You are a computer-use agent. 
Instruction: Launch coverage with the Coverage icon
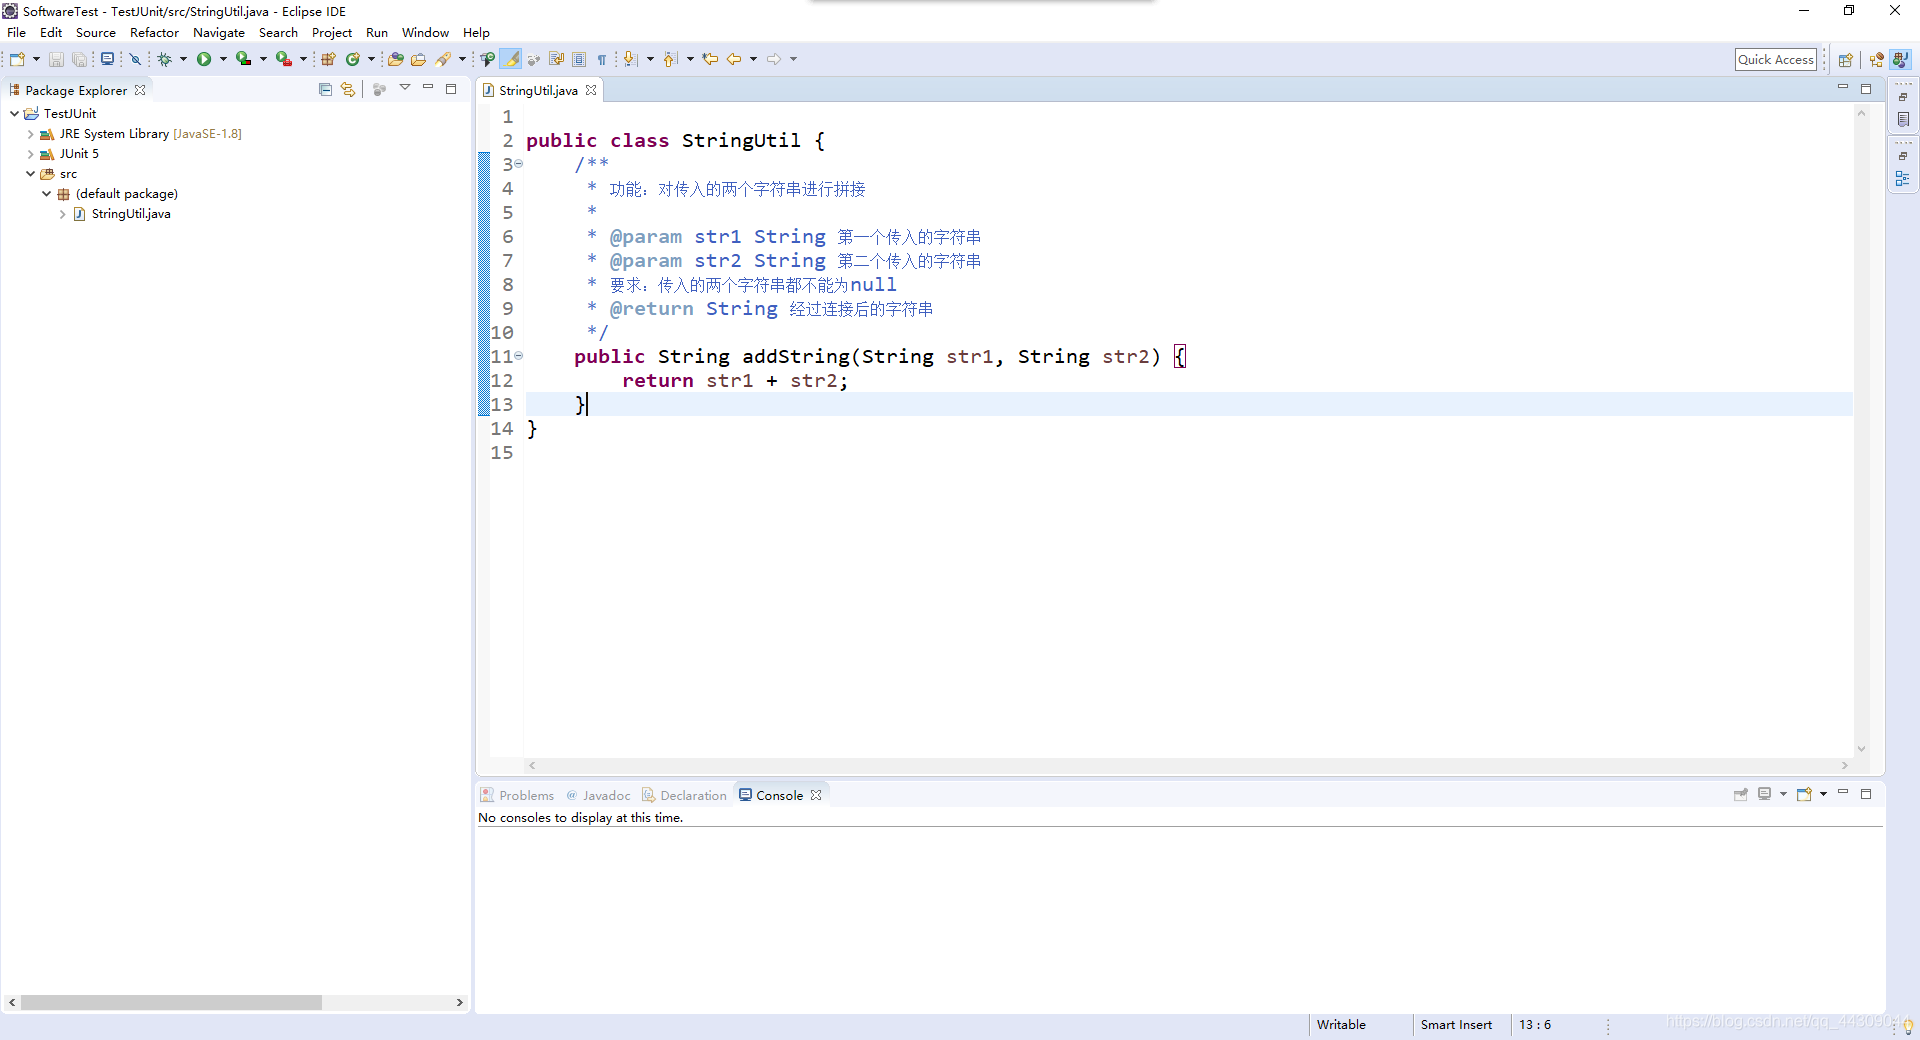(x=243, y=59)
